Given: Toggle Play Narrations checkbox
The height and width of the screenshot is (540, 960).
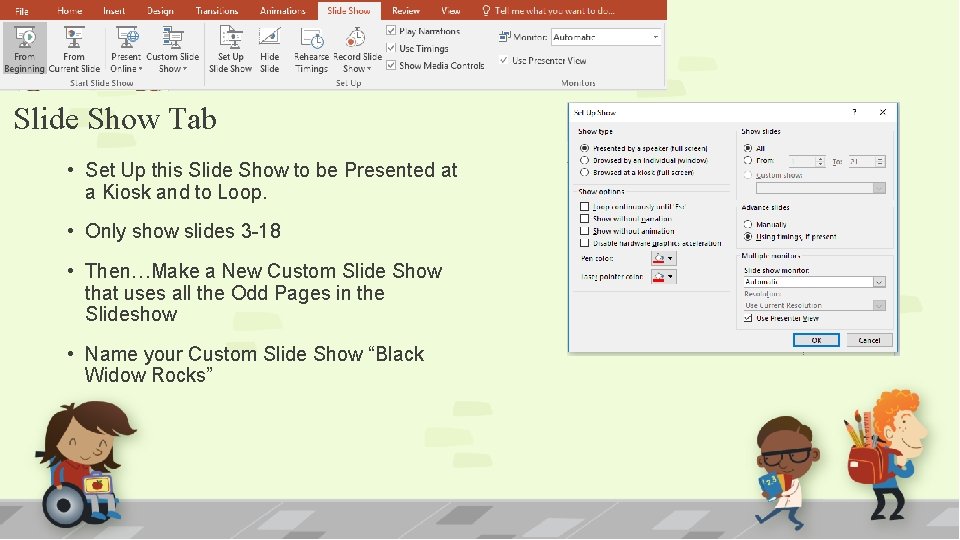Looking at the screenshot, I should click(x=391, y=31).
